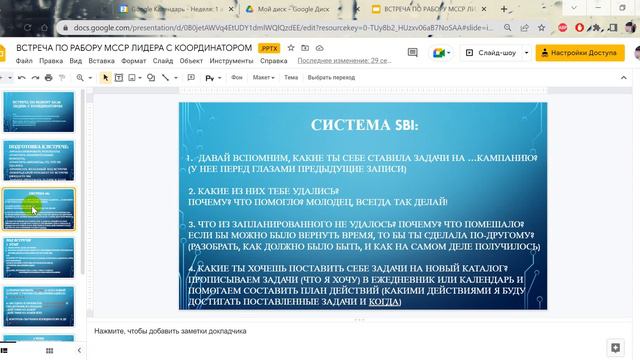Viewport: 640px width, 360px height.
Task: Select the Line tool icon
Action: (x=165, y=78)
